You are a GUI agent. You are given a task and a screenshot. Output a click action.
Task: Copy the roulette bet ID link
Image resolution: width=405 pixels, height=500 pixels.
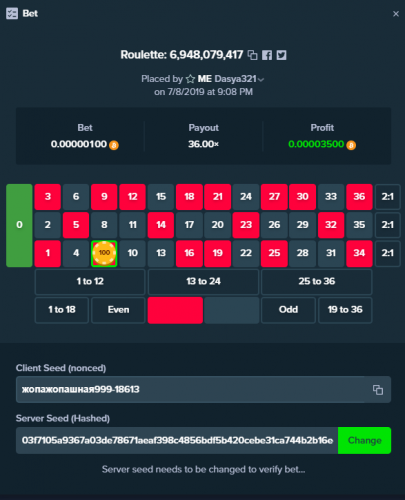(253, 55)
